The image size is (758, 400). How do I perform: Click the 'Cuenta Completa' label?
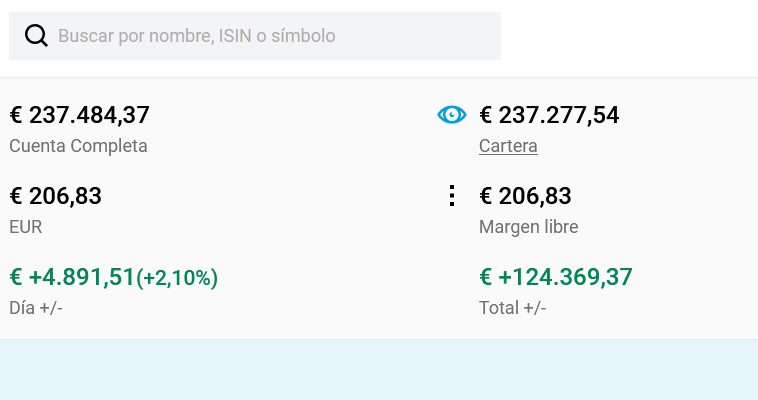[x=78, y=146]
